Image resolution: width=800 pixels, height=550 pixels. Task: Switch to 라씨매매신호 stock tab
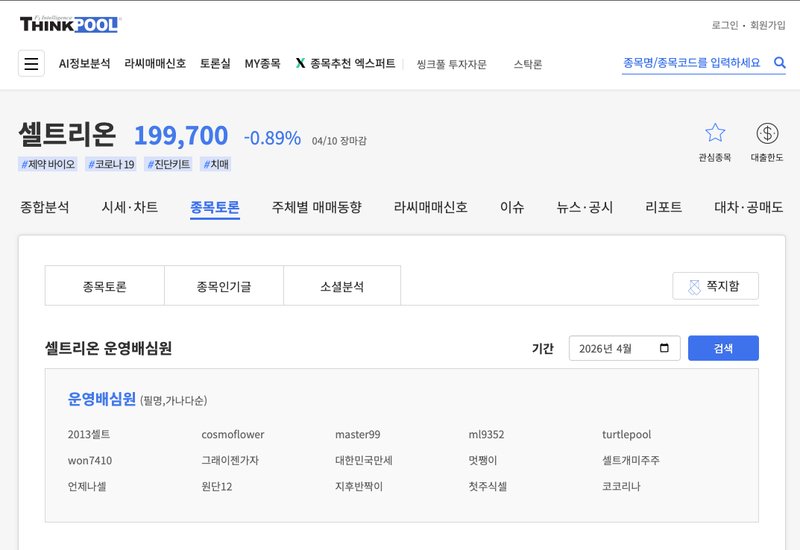pos(431,207)
